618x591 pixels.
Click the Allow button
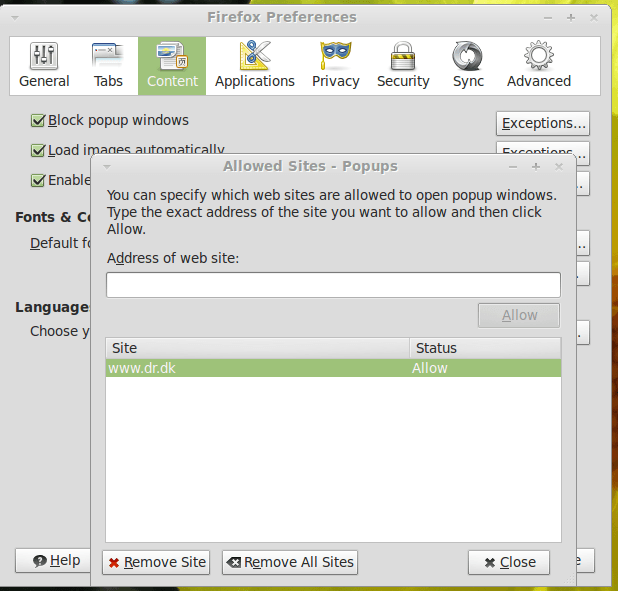[x=519, y=315]
